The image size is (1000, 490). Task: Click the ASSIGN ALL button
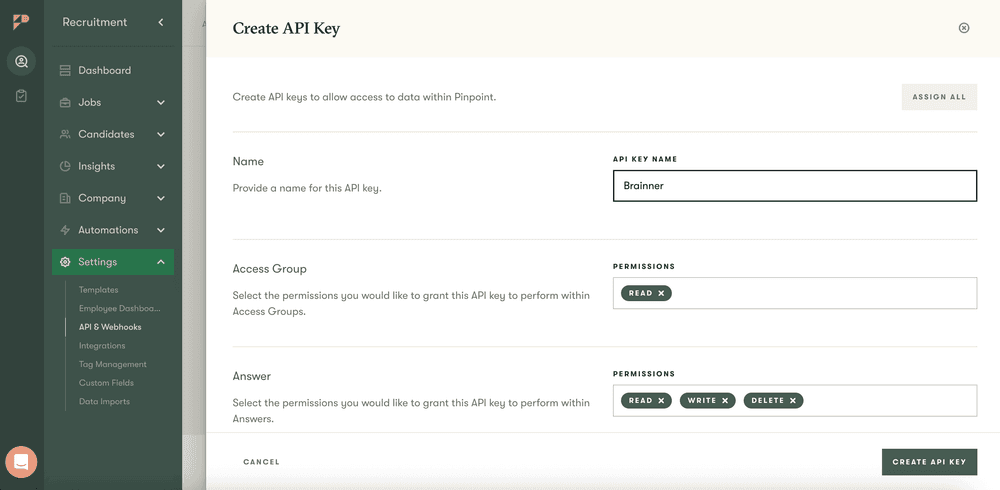(x=939, y=97)
